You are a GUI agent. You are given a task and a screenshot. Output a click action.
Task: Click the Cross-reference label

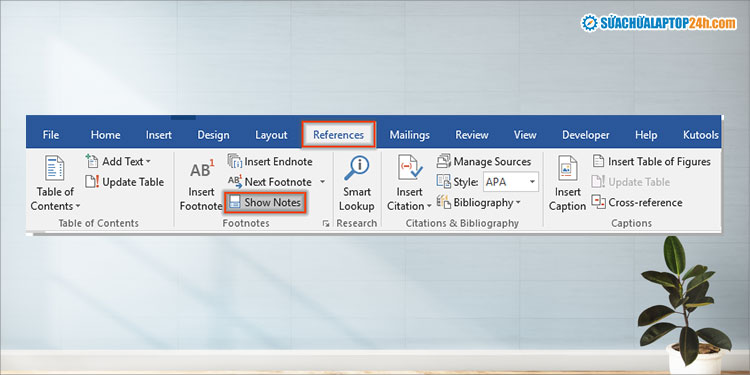pos(645,202)
